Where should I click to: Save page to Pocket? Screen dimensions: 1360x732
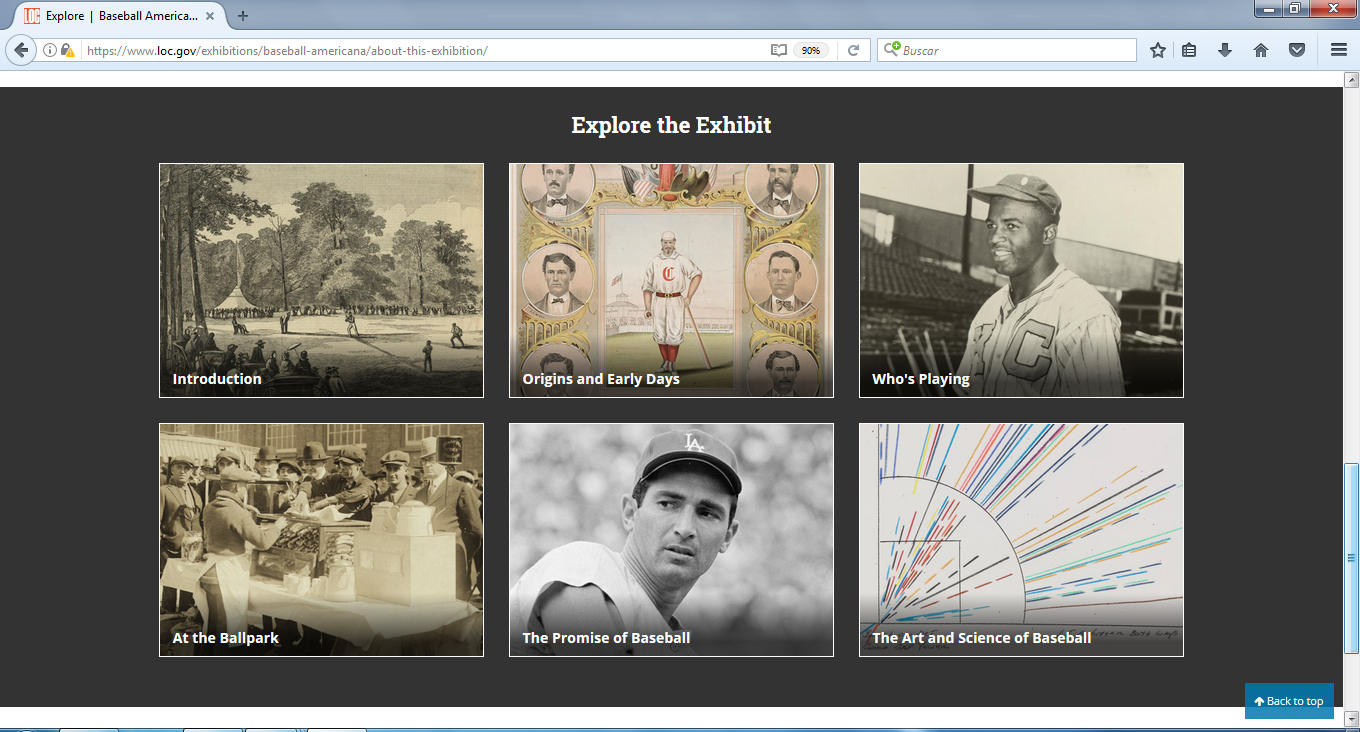(1296, 50)
